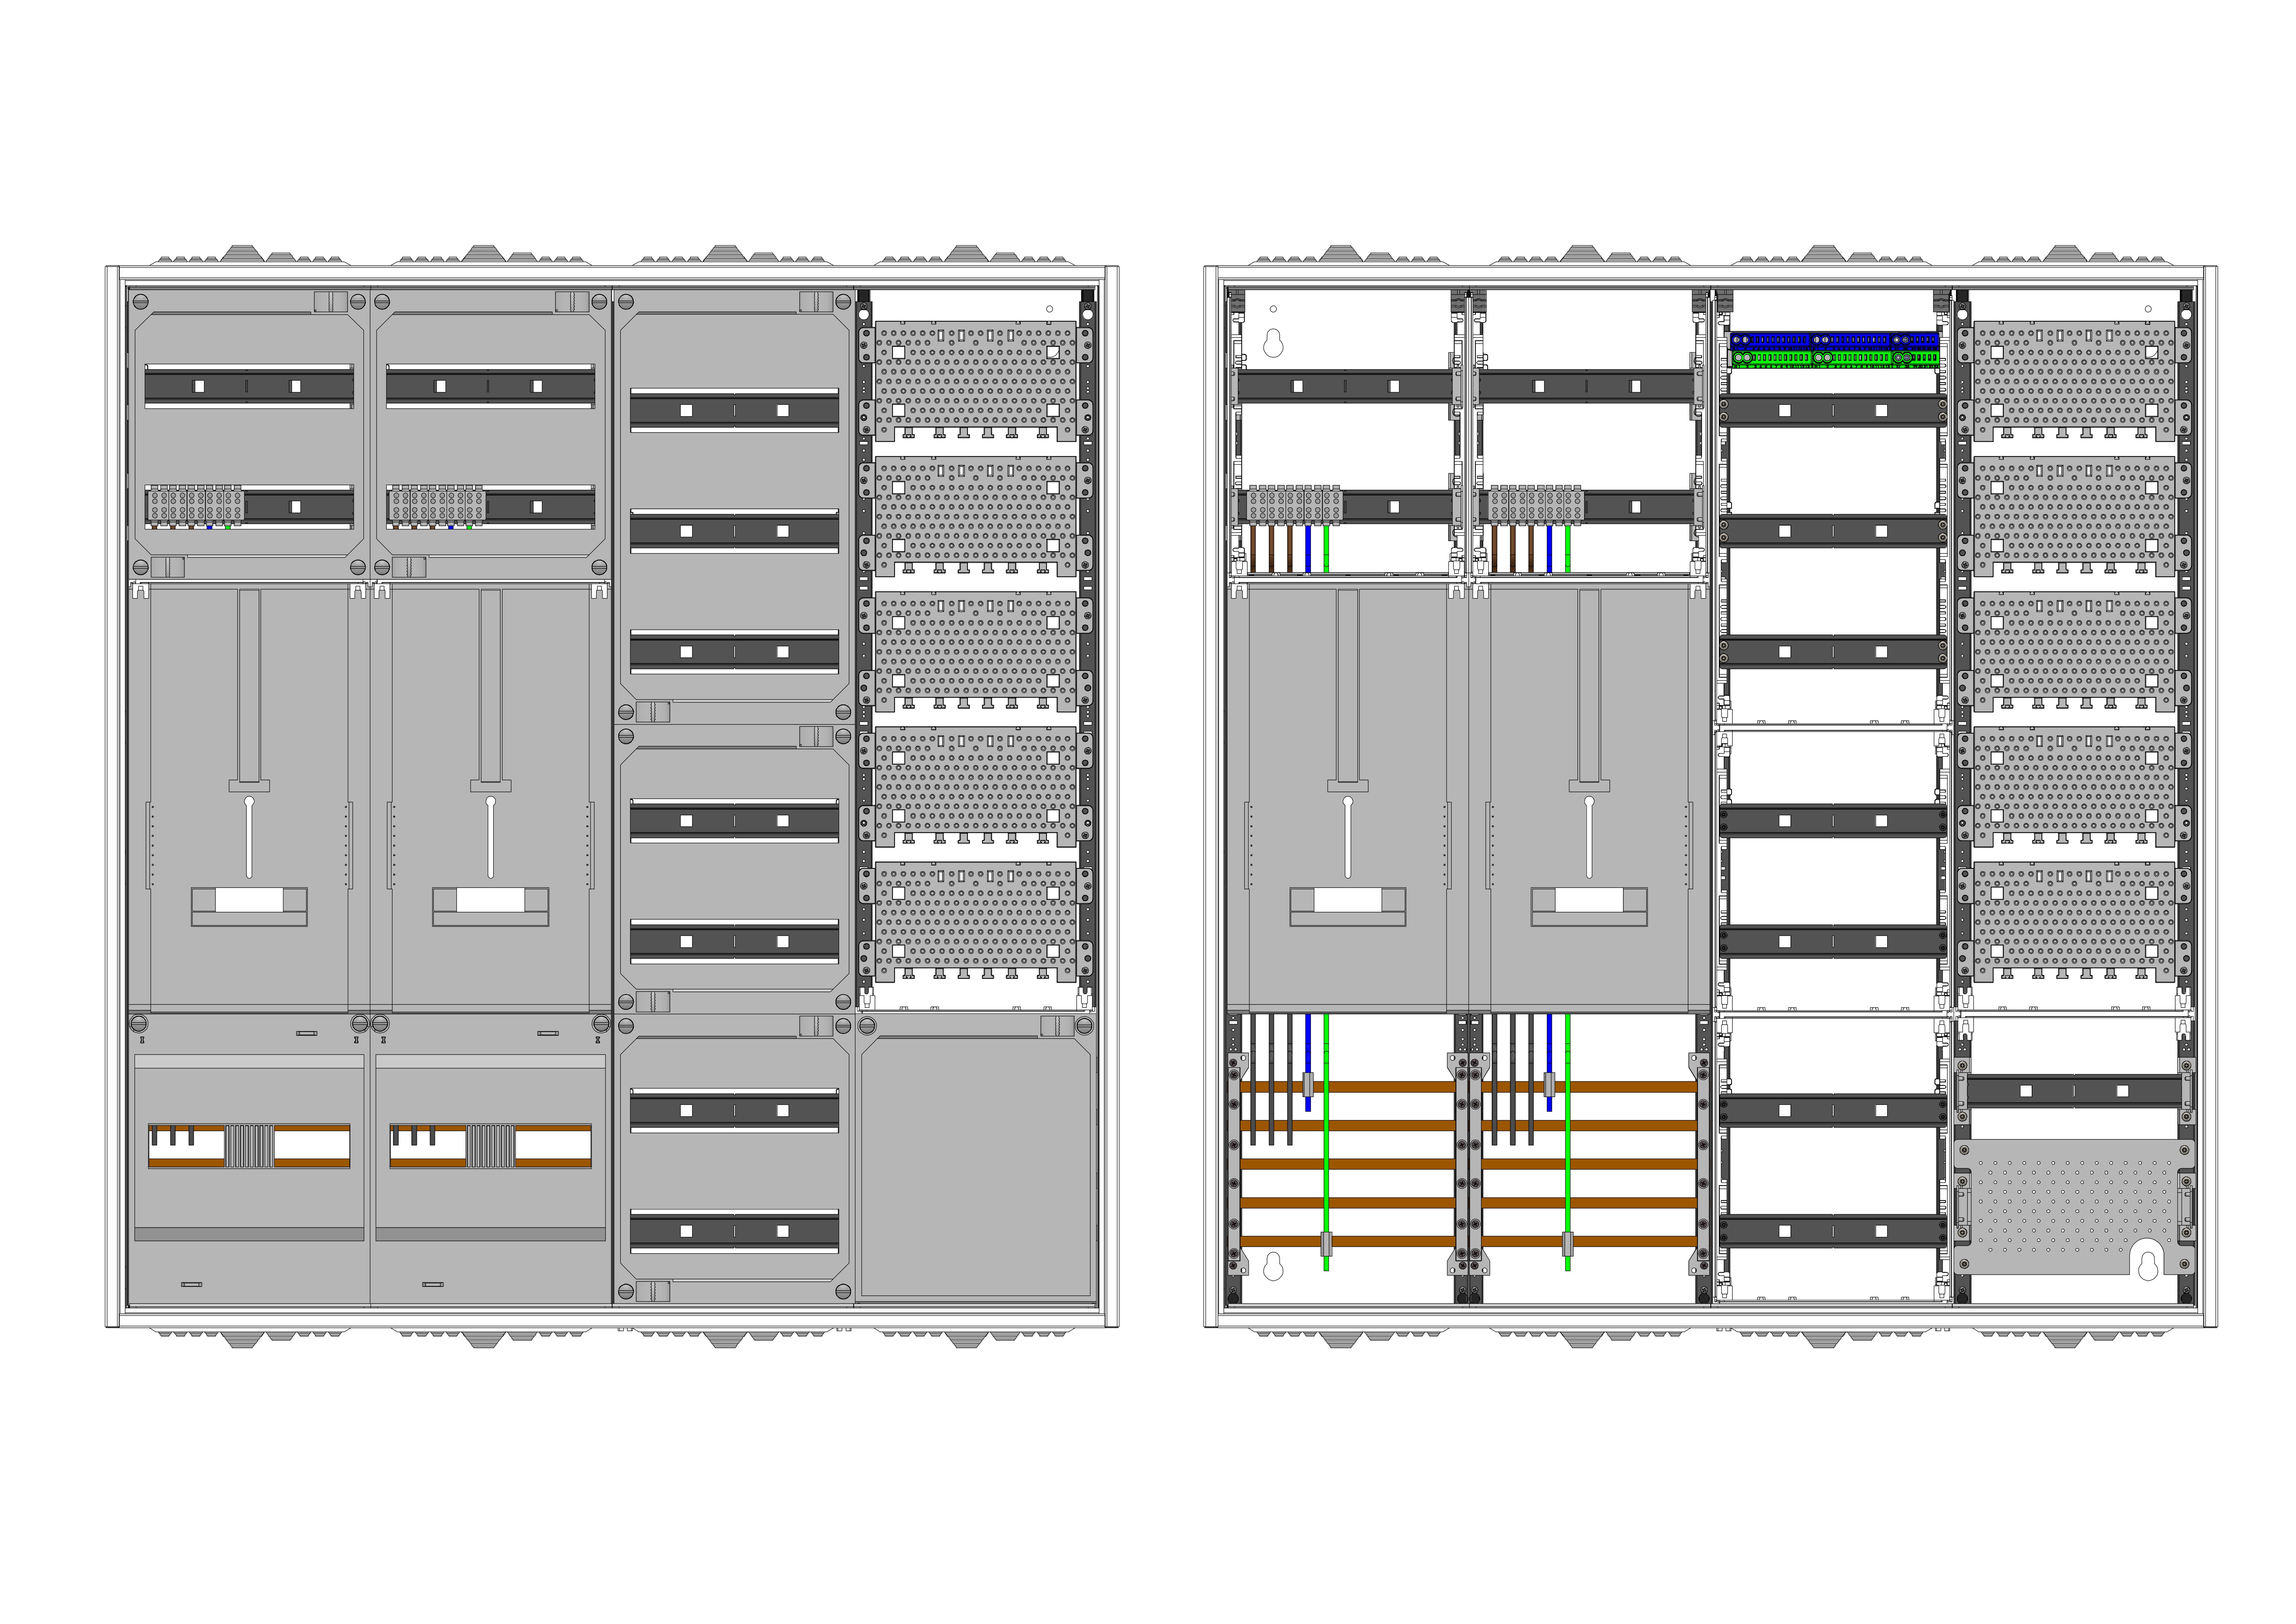This screenshot has height=1624, width=2296.
Task: Click the white label window of first meter panel
Action: click(x=249, y=900)
